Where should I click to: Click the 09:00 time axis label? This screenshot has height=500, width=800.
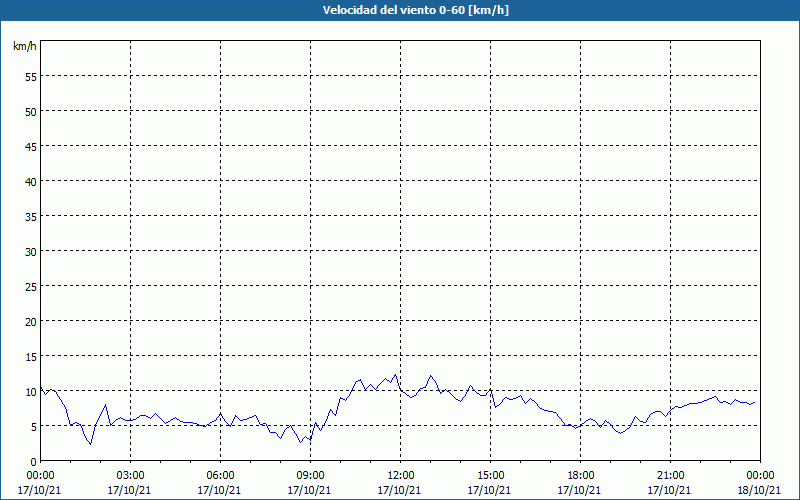[310, 475]
